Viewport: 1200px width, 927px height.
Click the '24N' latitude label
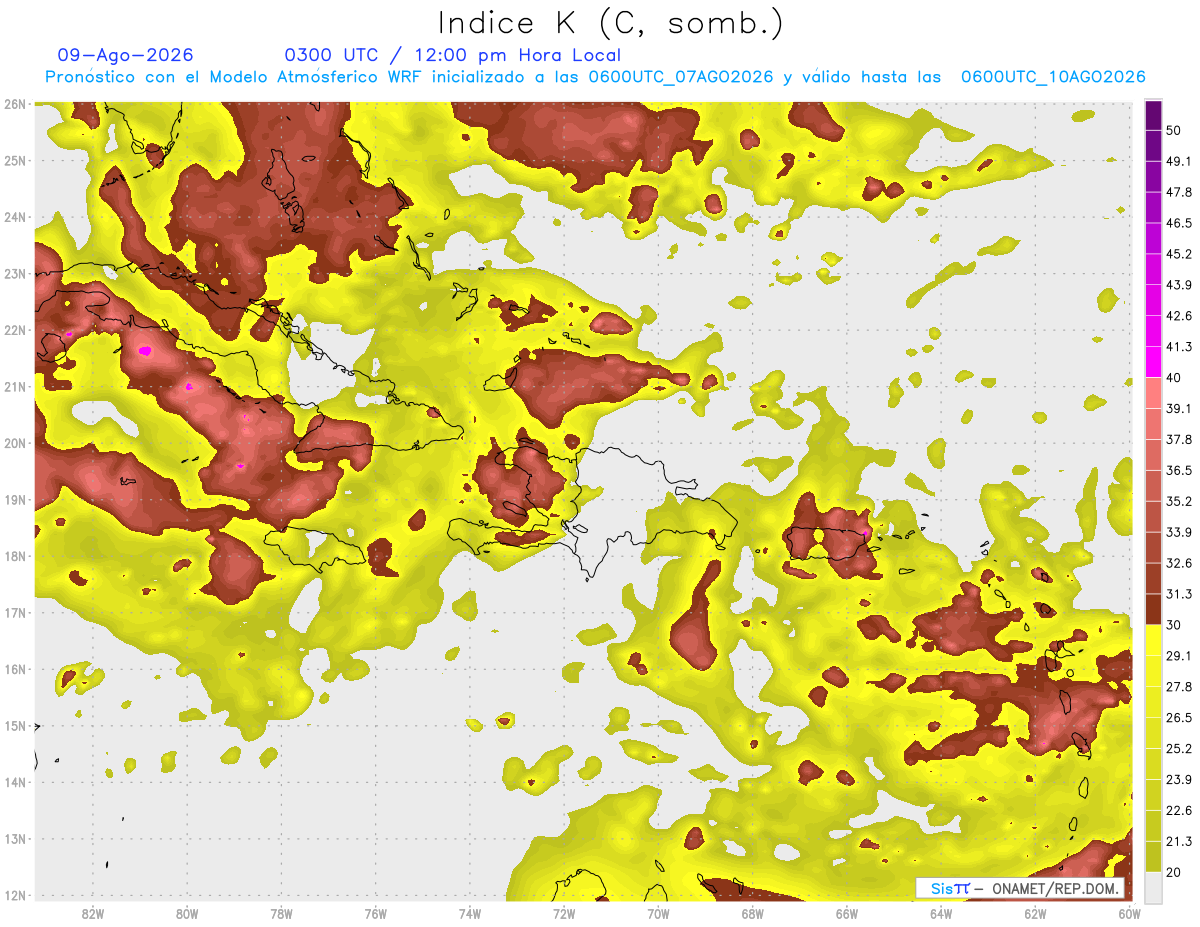(15, 217)
